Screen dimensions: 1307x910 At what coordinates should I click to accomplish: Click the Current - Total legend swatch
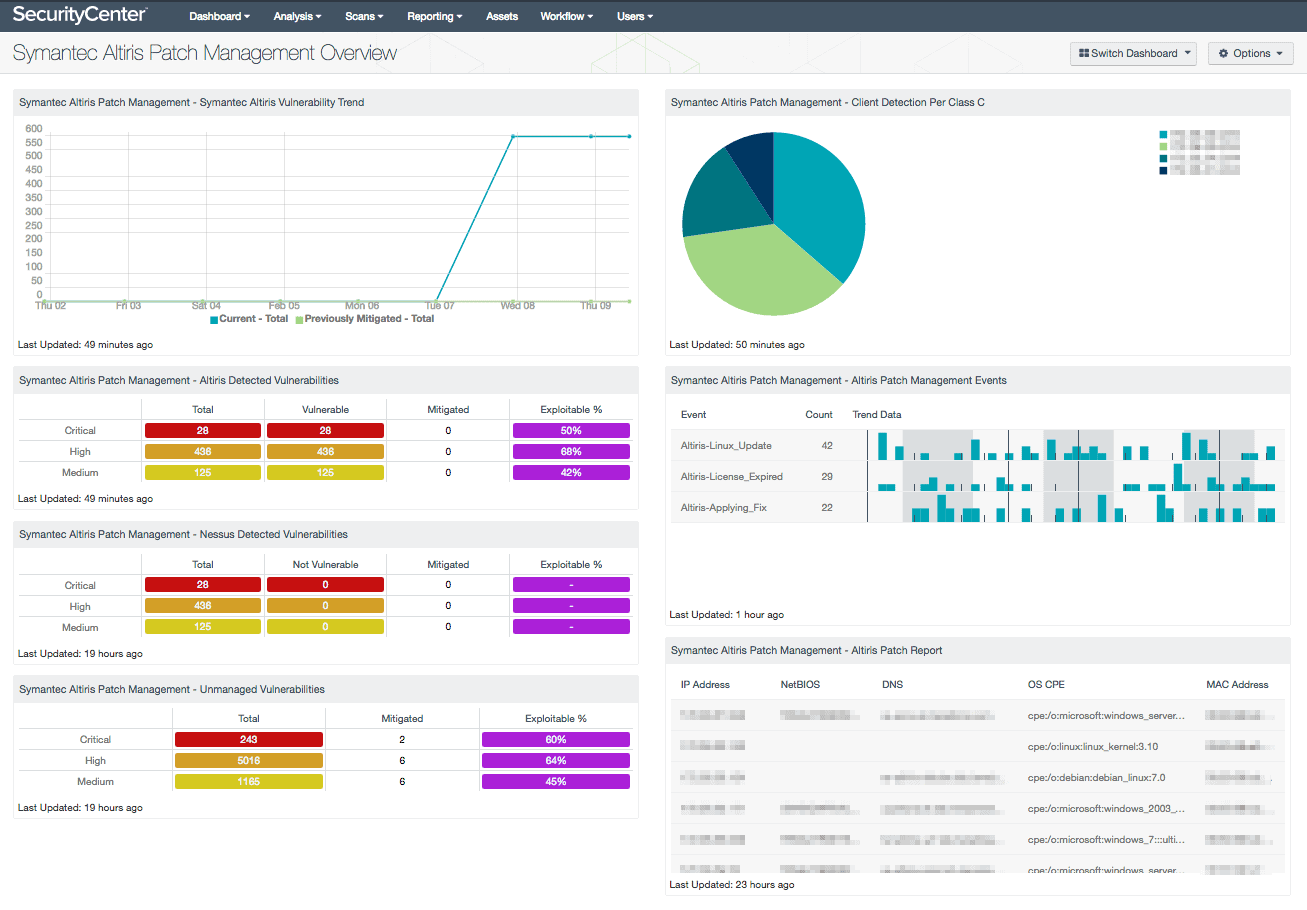point(214,320)
